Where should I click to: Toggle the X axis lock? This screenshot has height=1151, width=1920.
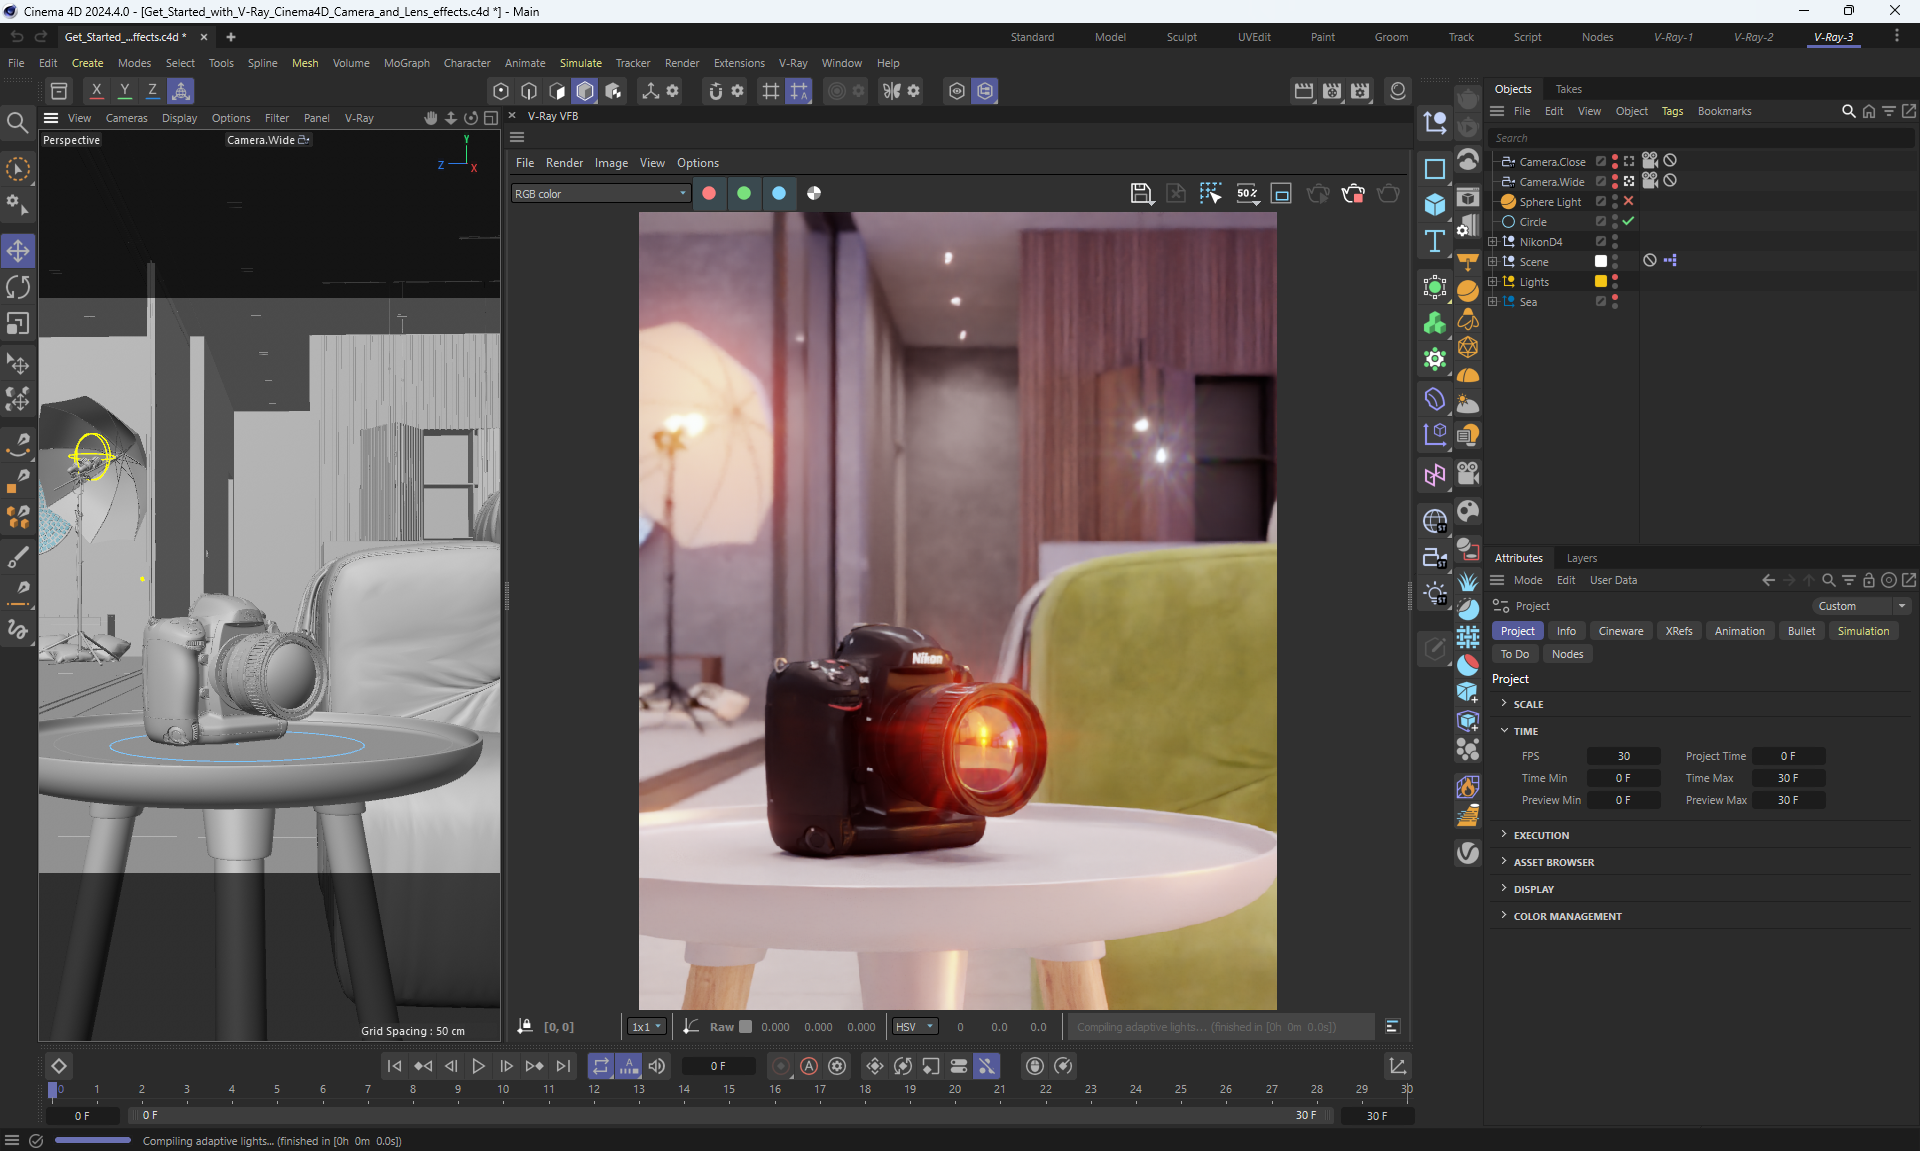[96, 90]
